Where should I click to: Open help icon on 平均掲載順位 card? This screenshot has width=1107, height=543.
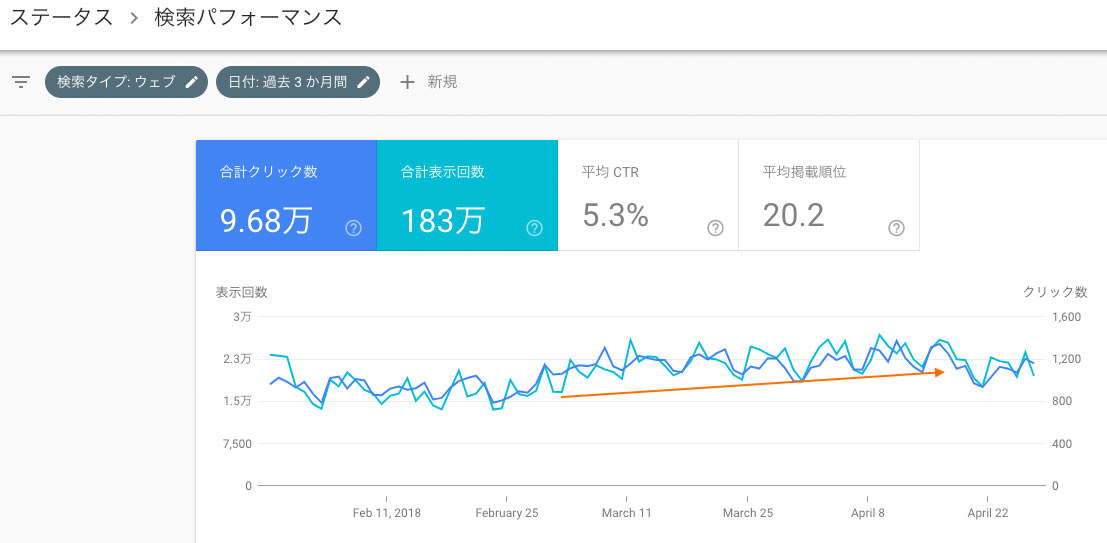896,228
